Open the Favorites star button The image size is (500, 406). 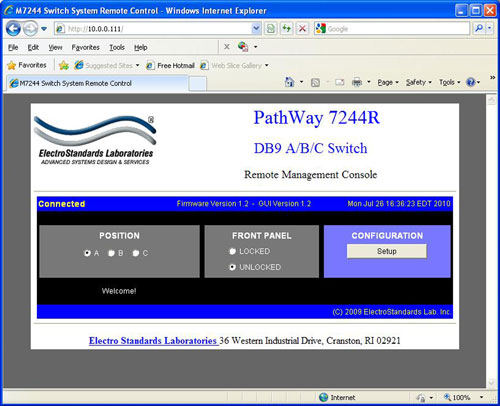(27, 65)
